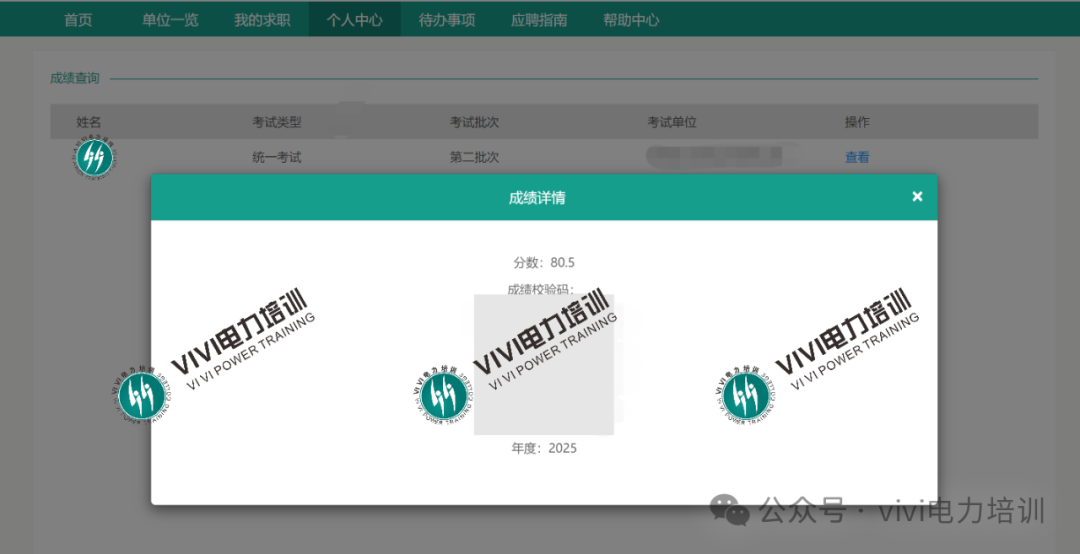Click the 成绩查询 section heading
The image size is (1080, 554).
point(74,78)
